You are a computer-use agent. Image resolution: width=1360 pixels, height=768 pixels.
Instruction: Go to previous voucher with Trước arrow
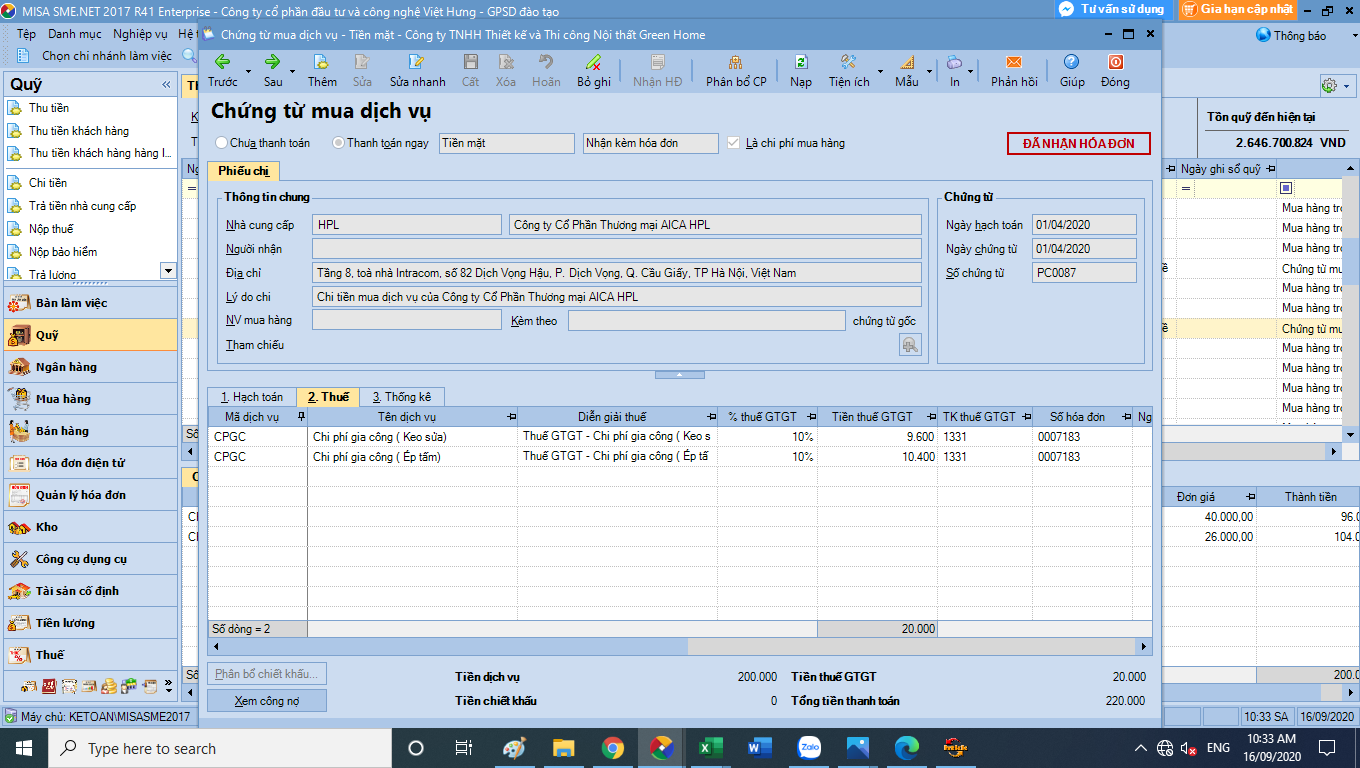pos(222,70)
